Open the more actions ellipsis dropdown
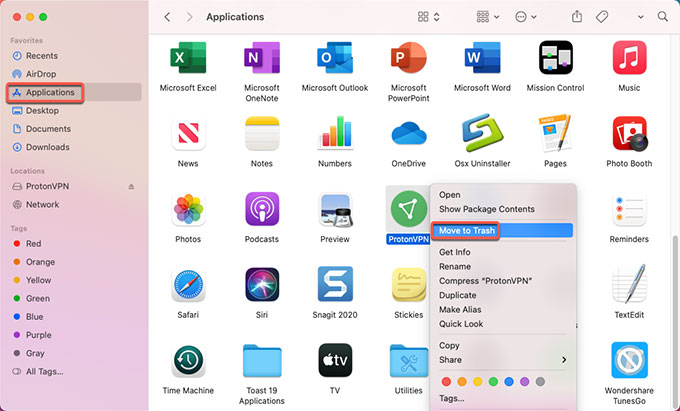Image resolution: width=680 pixels, height=411 pixels. click(526, 17)
